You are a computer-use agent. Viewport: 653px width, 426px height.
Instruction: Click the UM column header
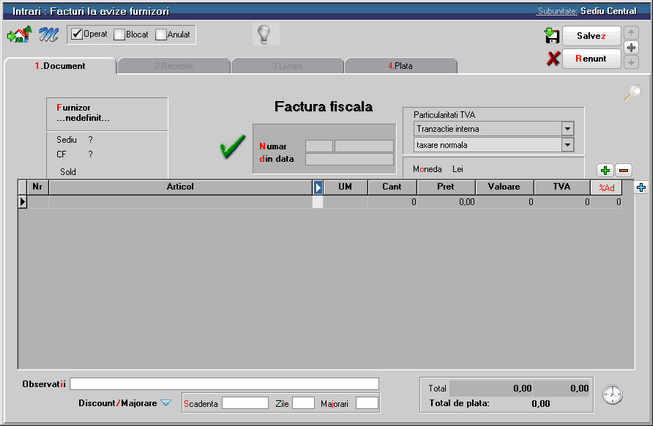pos(345,187)
